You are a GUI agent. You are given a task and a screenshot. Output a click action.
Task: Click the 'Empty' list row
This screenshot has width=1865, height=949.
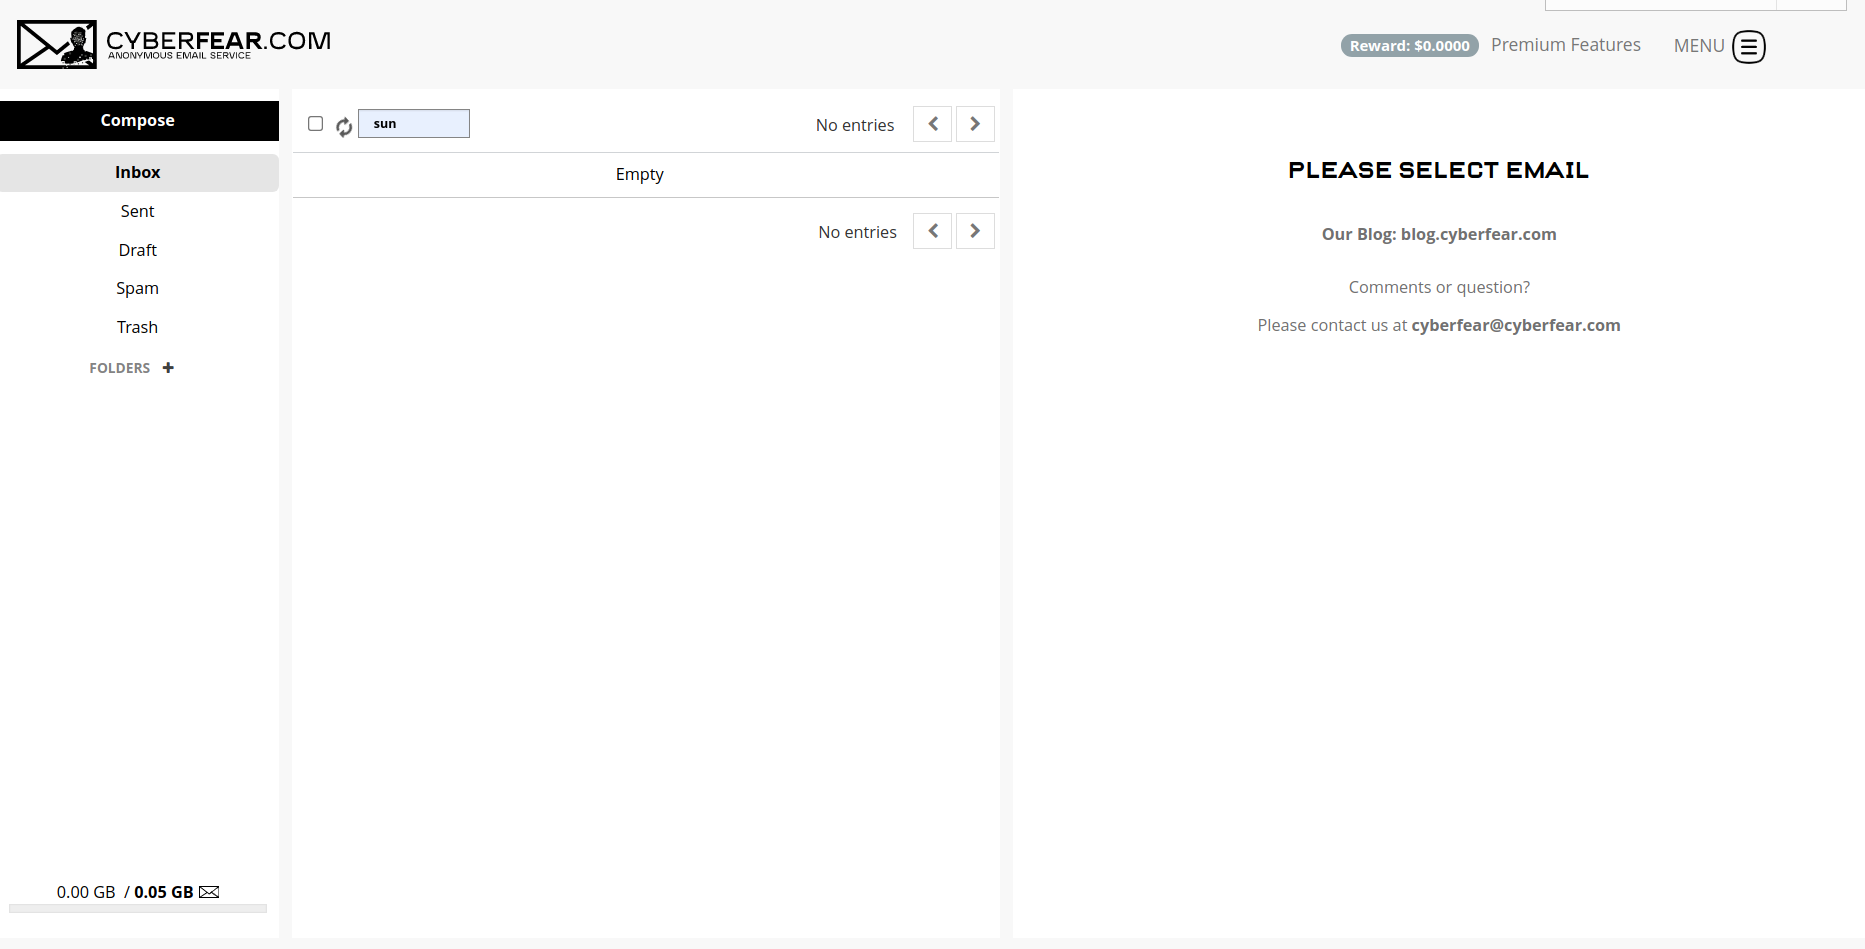click(646, 174)
